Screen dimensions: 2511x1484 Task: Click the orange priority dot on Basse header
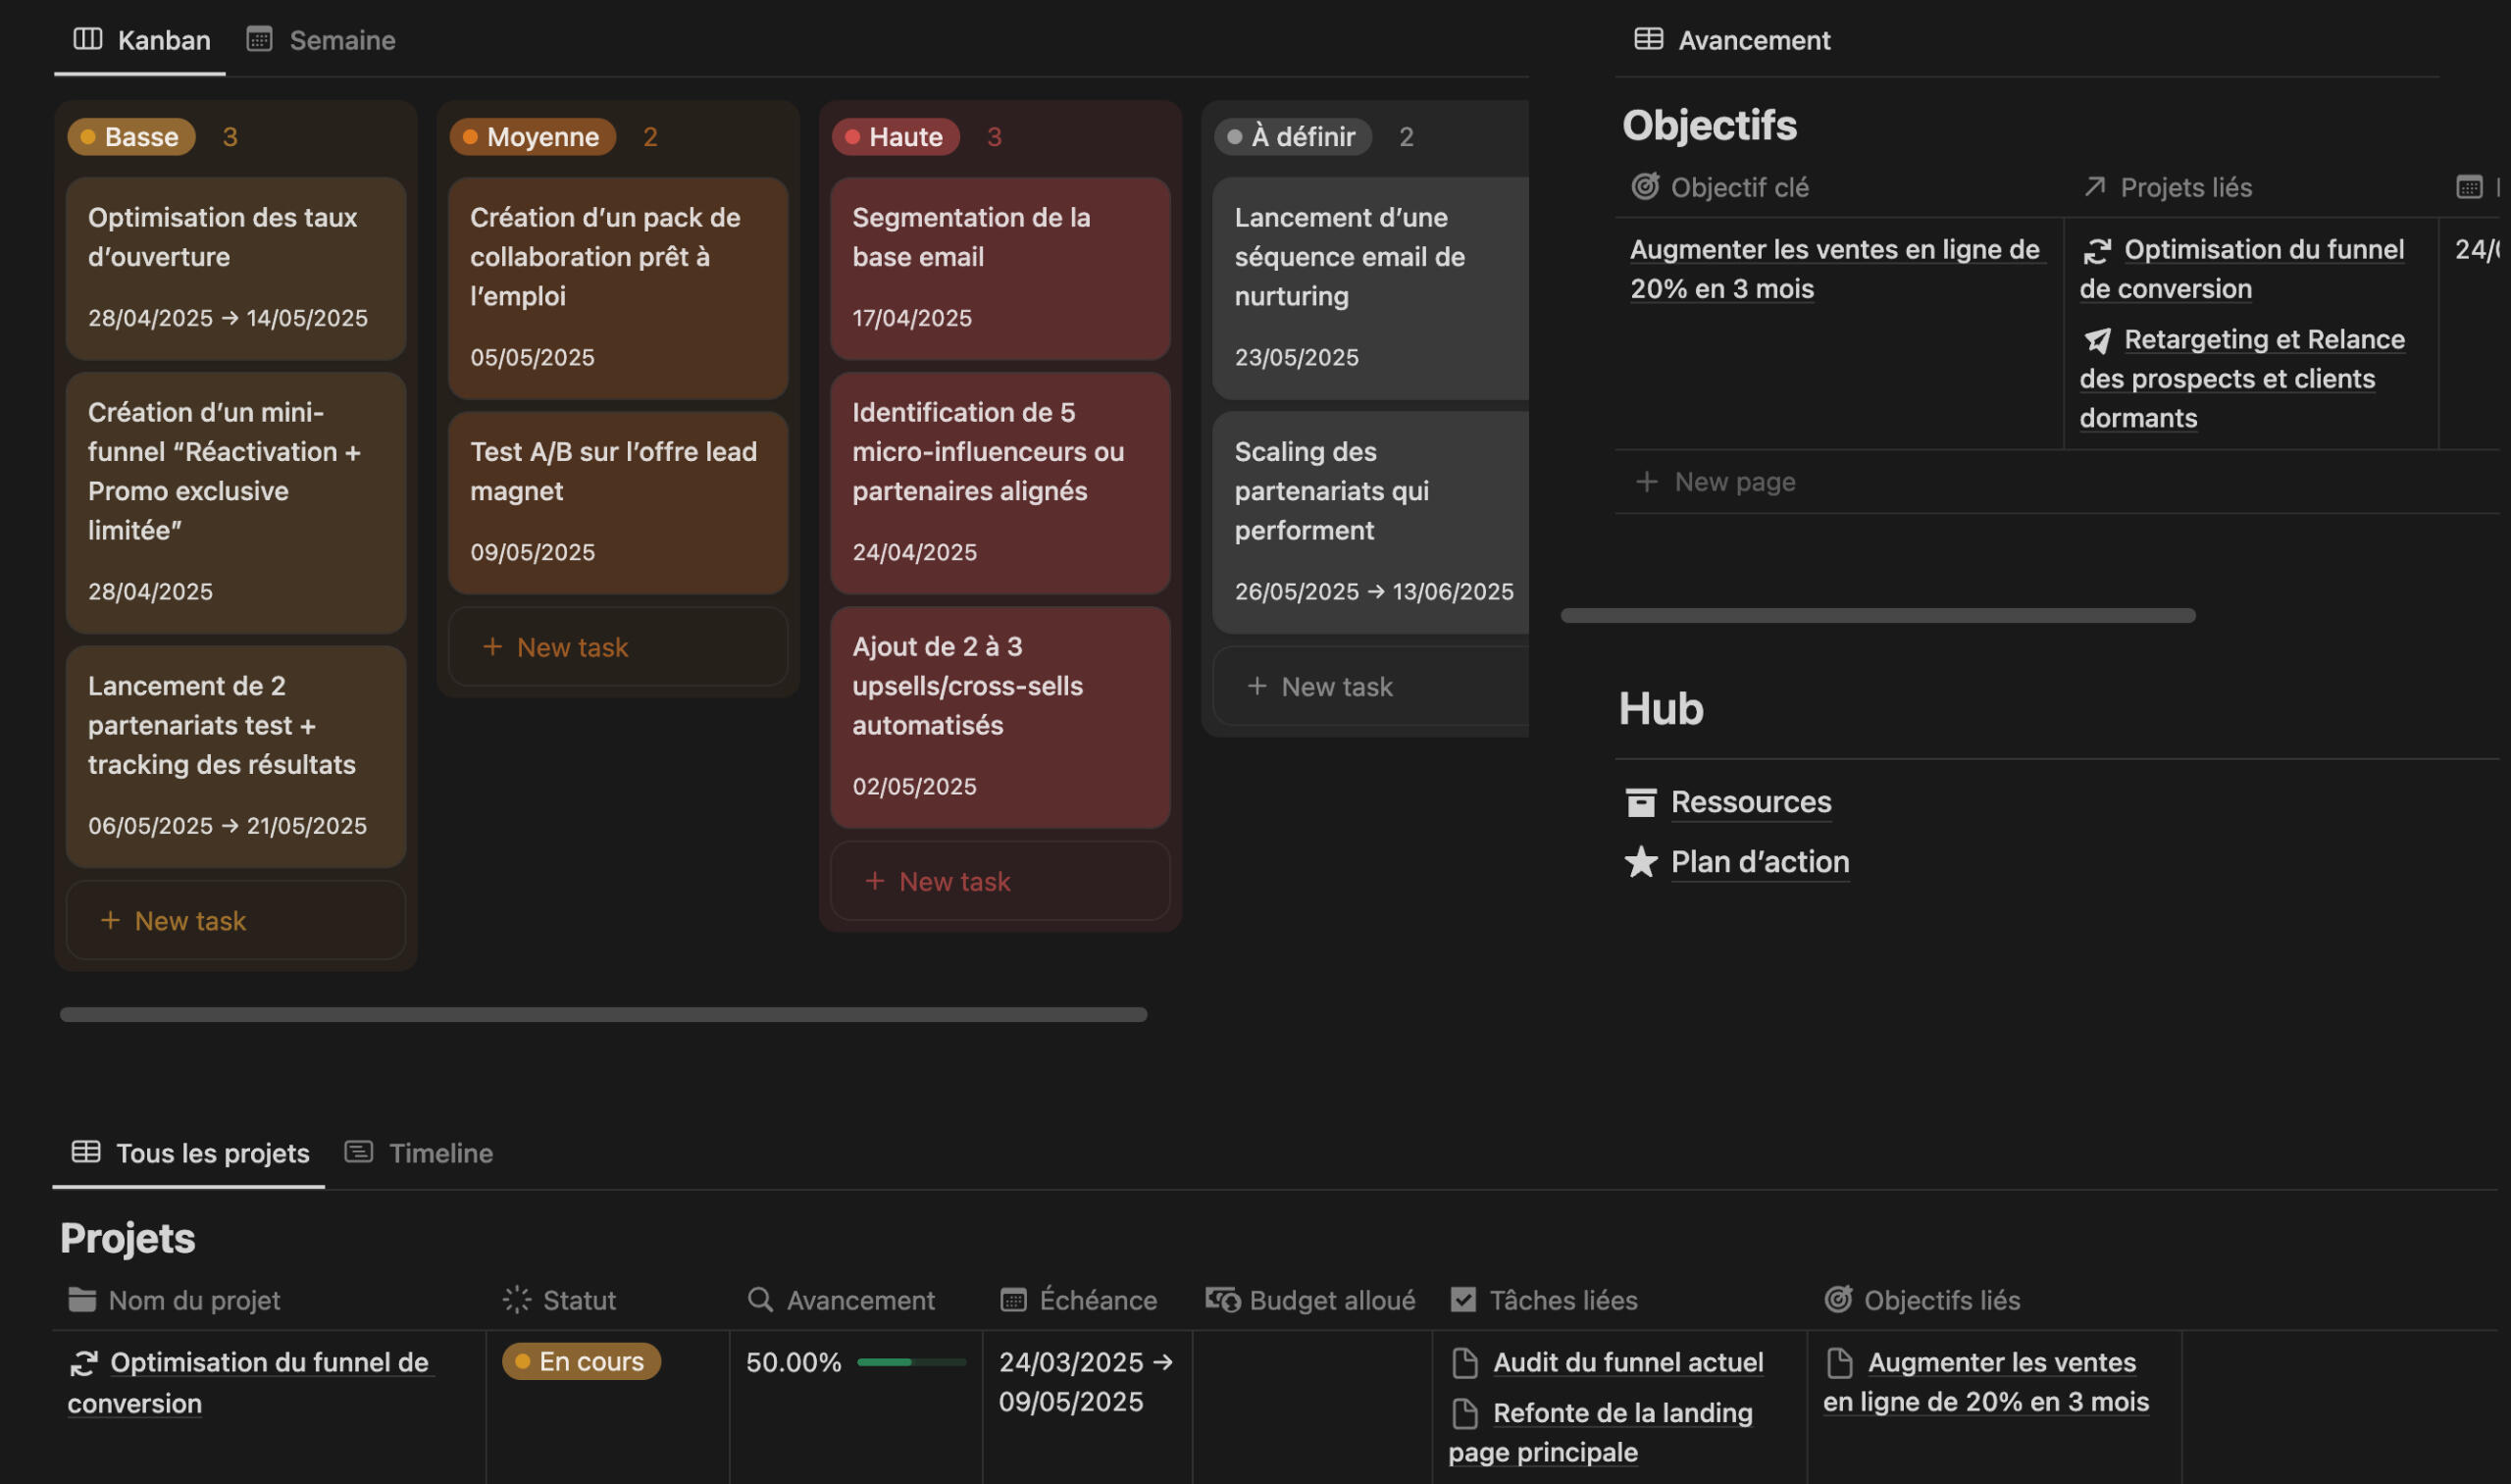88,137
